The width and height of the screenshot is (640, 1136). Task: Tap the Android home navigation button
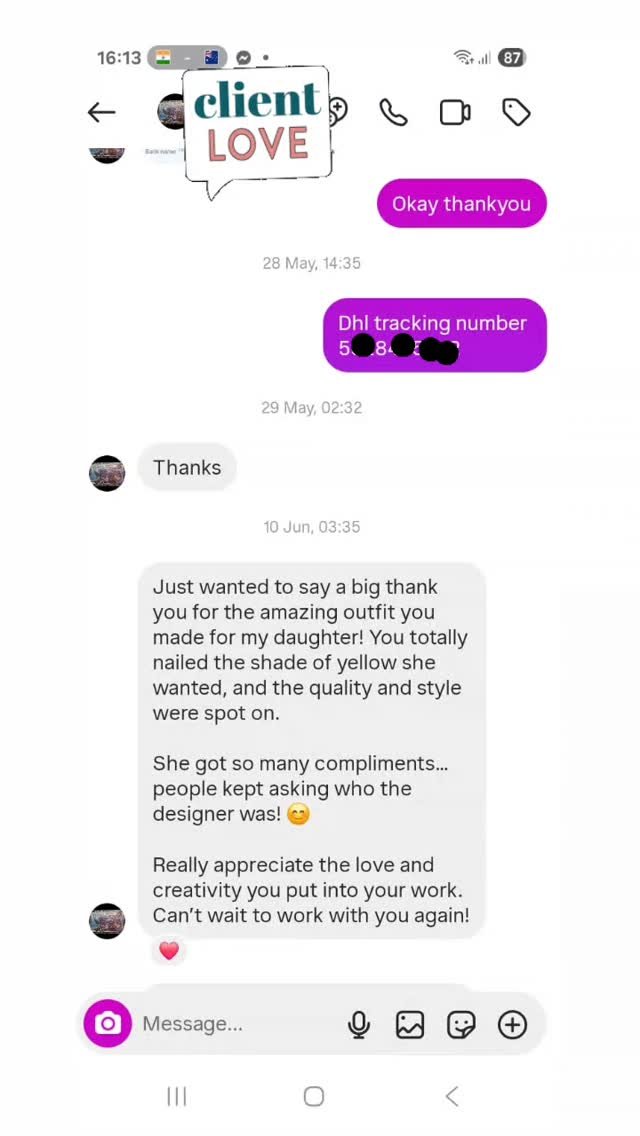click(314, 1096)
